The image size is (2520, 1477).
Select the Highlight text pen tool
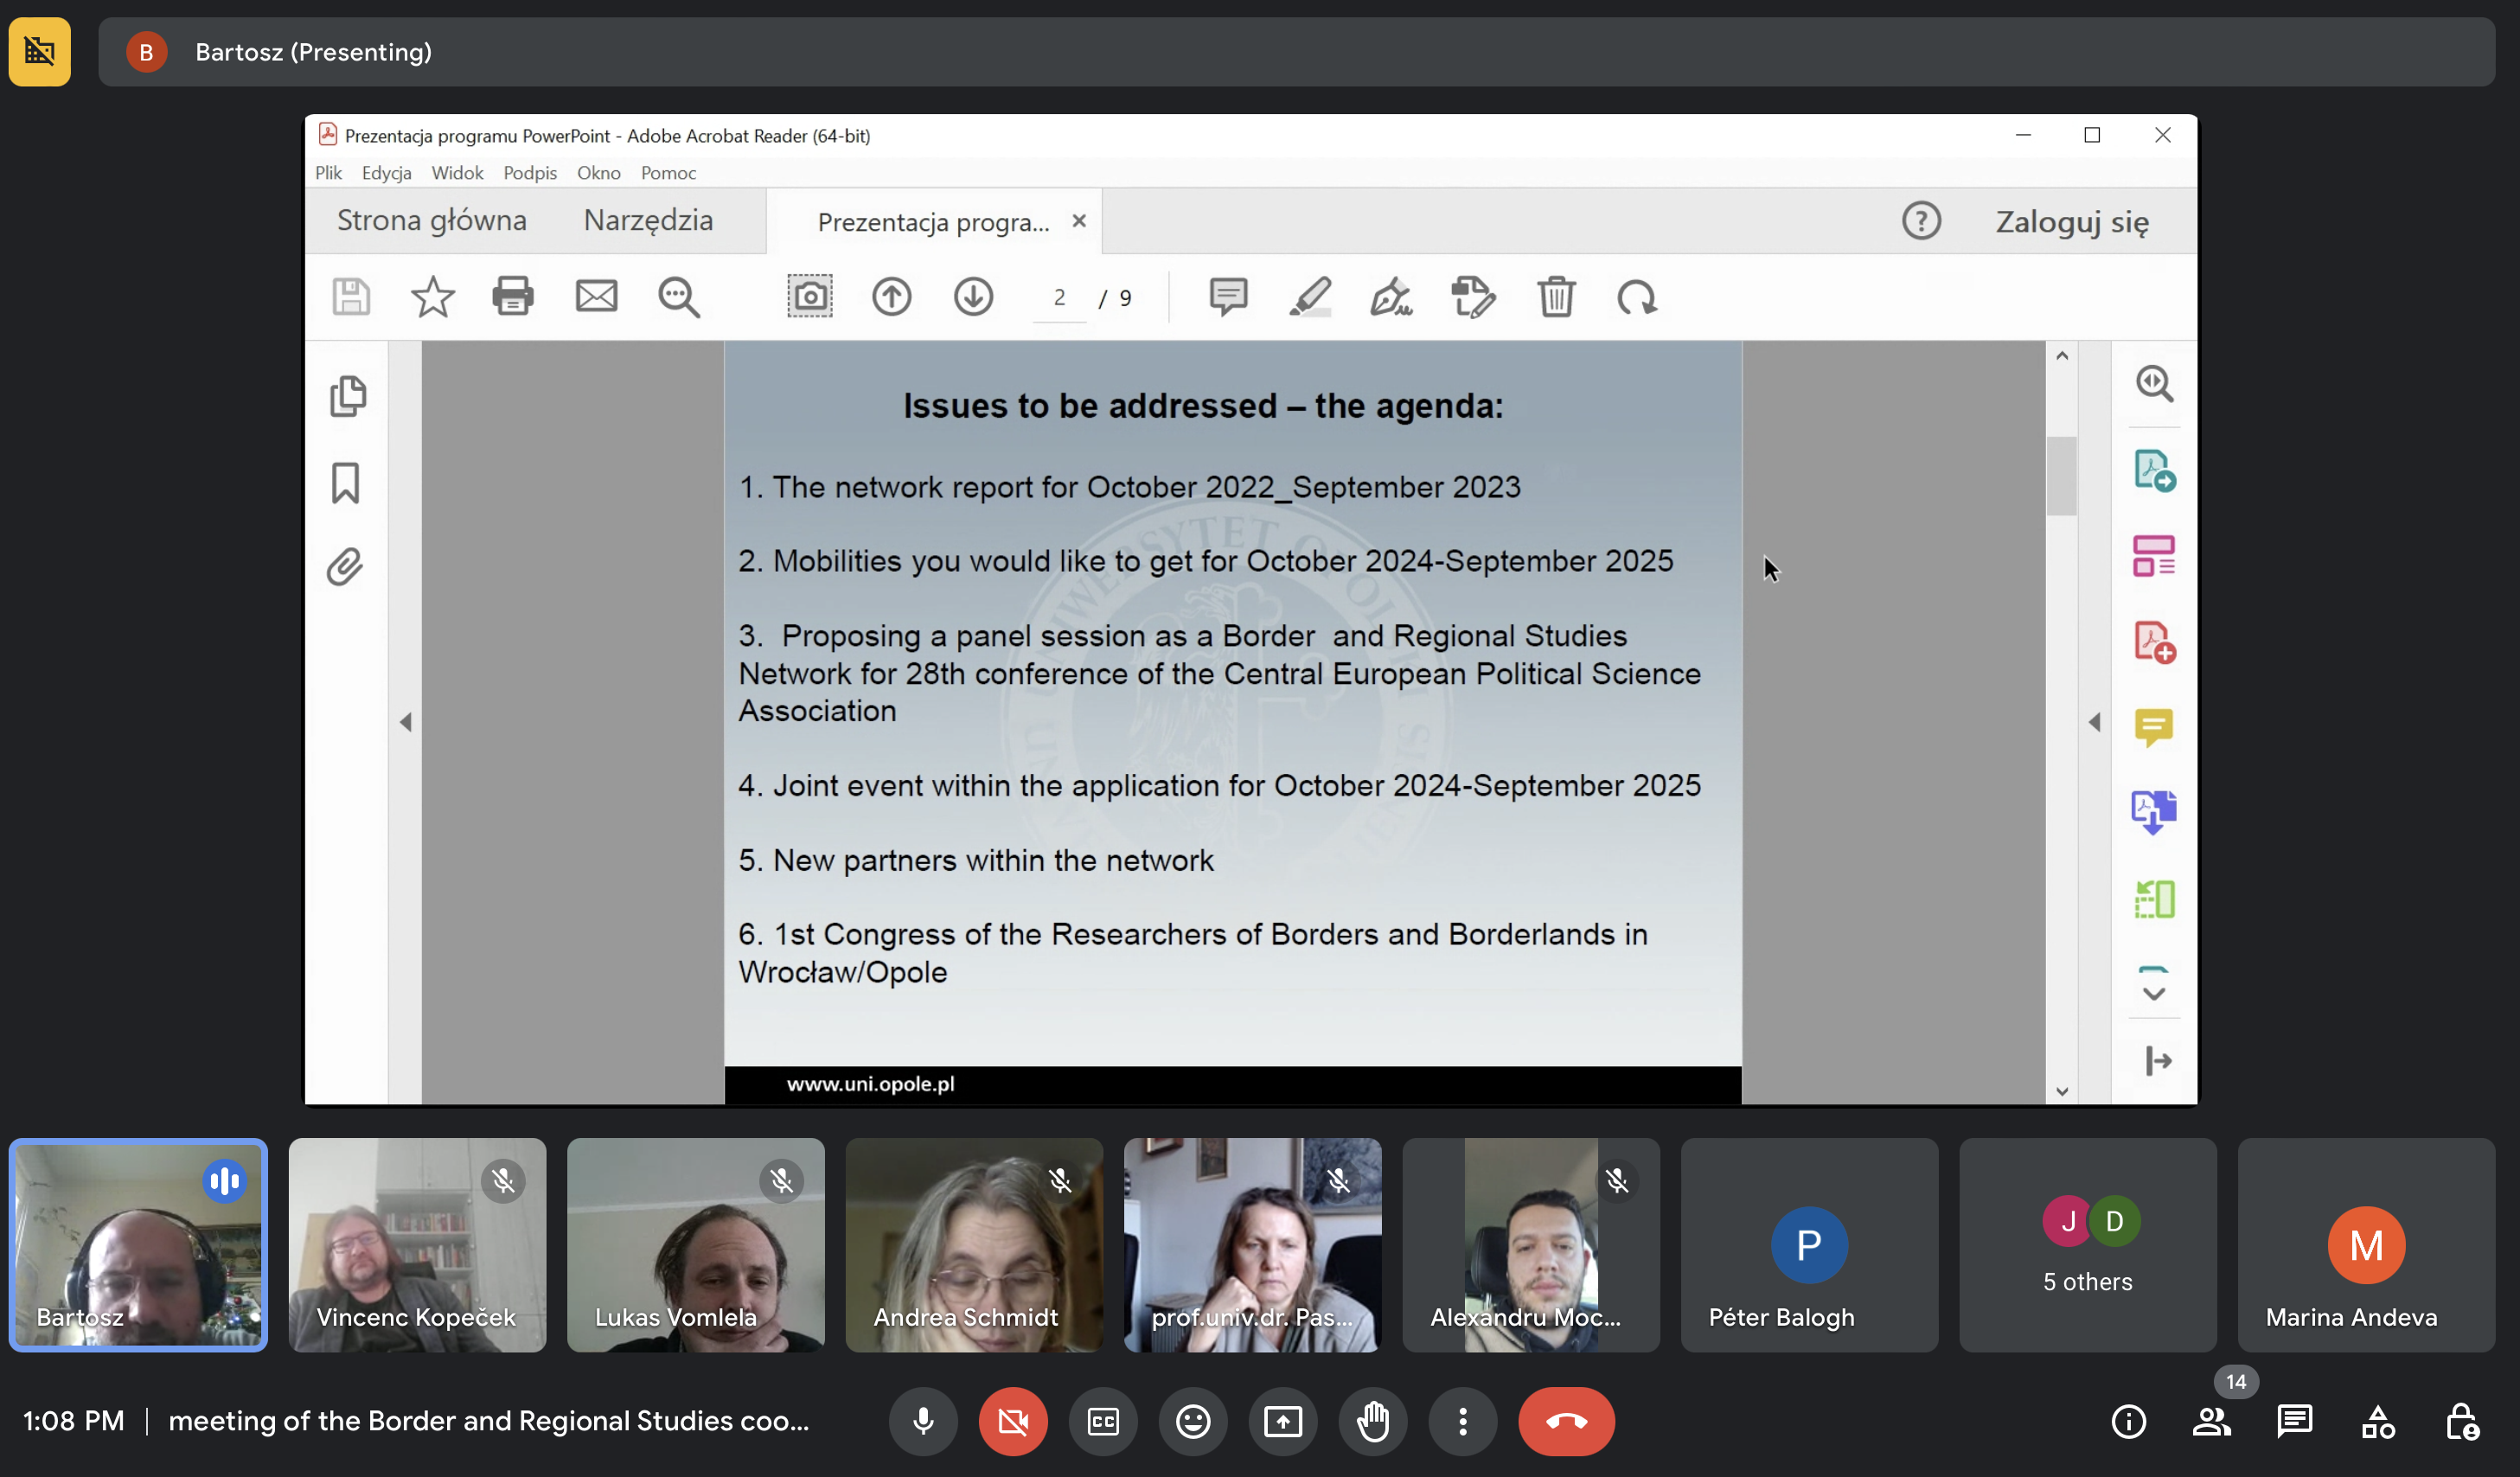[x=1310, y=296]
